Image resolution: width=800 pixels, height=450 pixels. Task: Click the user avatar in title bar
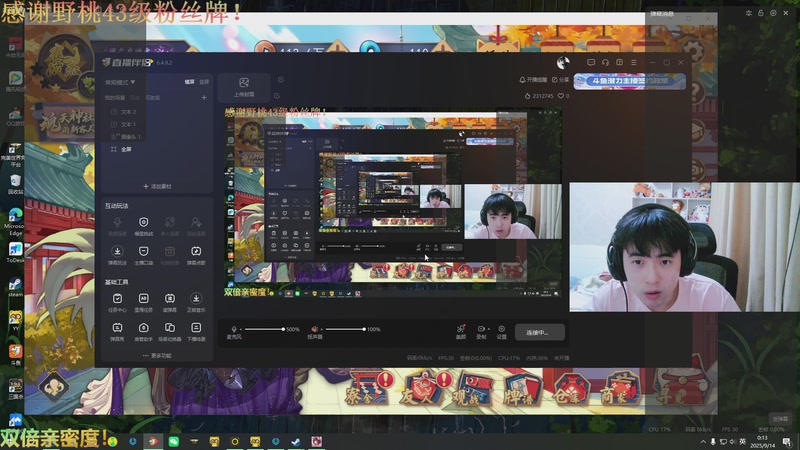563,62
